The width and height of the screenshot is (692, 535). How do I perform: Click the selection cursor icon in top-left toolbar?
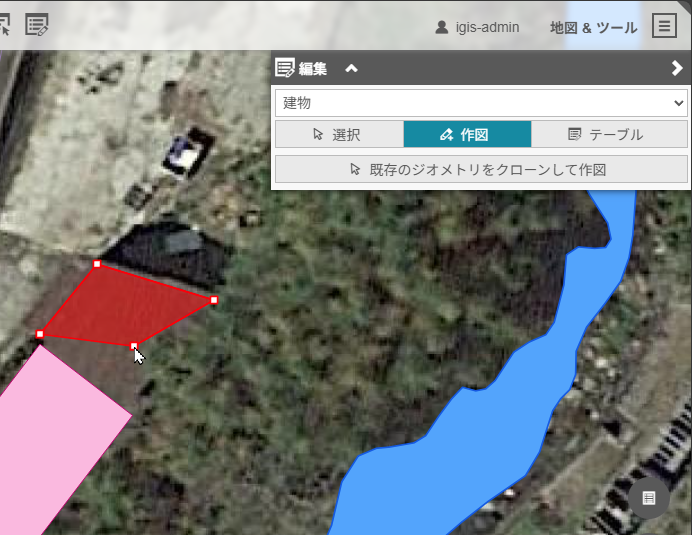tap(4, 25)
